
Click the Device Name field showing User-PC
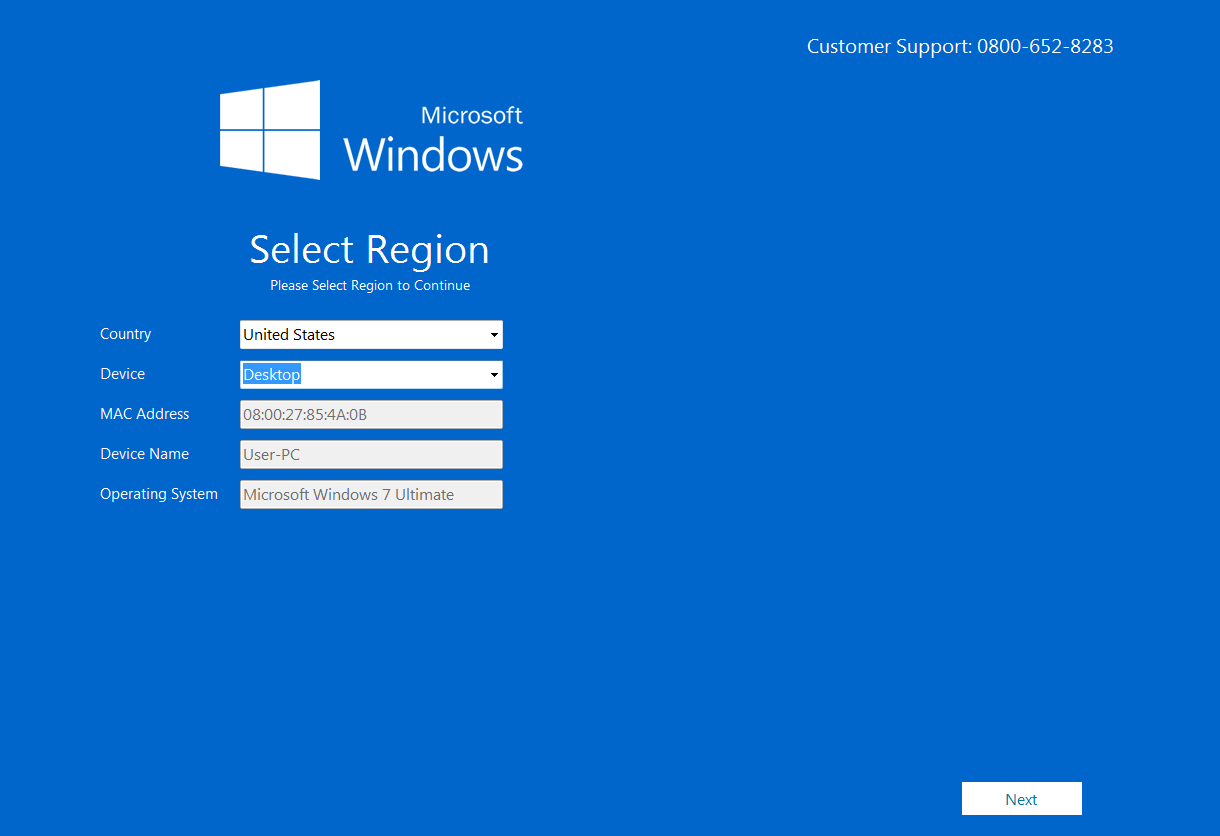pos(370,454)
